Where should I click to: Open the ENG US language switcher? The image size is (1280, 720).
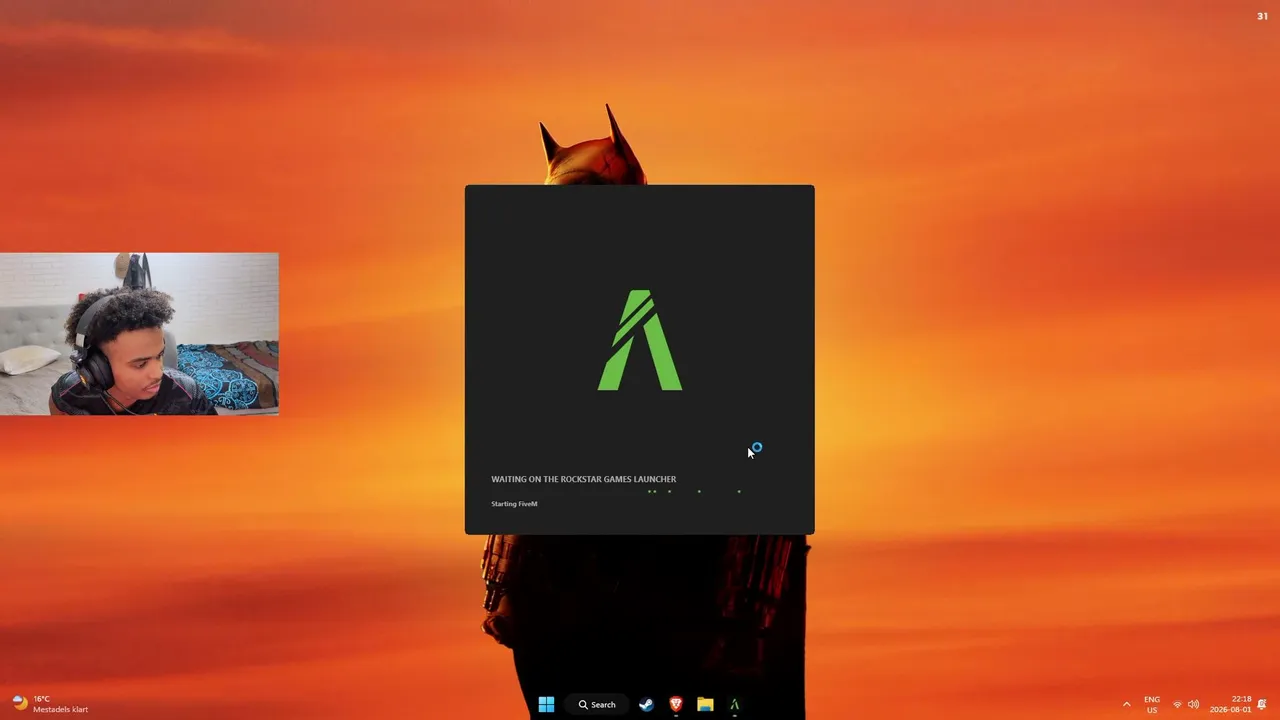1152,705
